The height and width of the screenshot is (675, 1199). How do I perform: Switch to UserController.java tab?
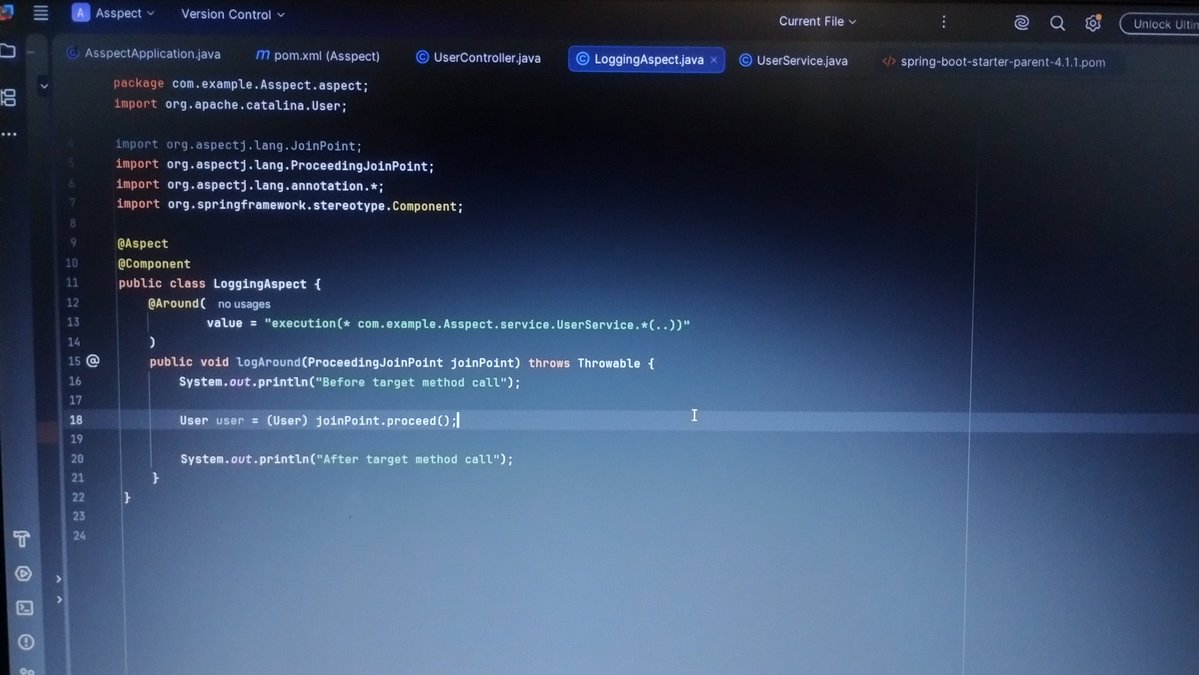(478, 57)
